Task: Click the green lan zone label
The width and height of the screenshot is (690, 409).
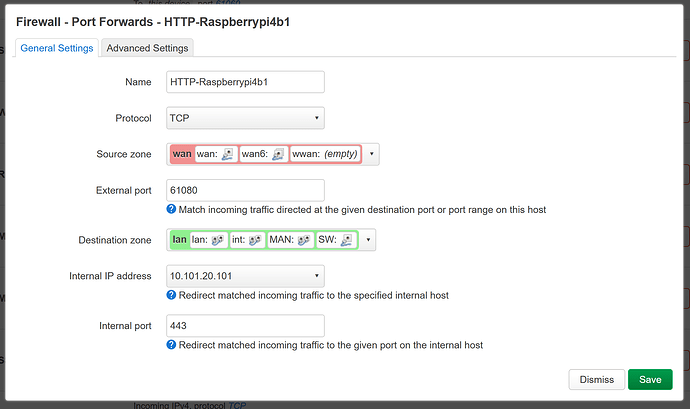Action: click(x=179, y=240)
